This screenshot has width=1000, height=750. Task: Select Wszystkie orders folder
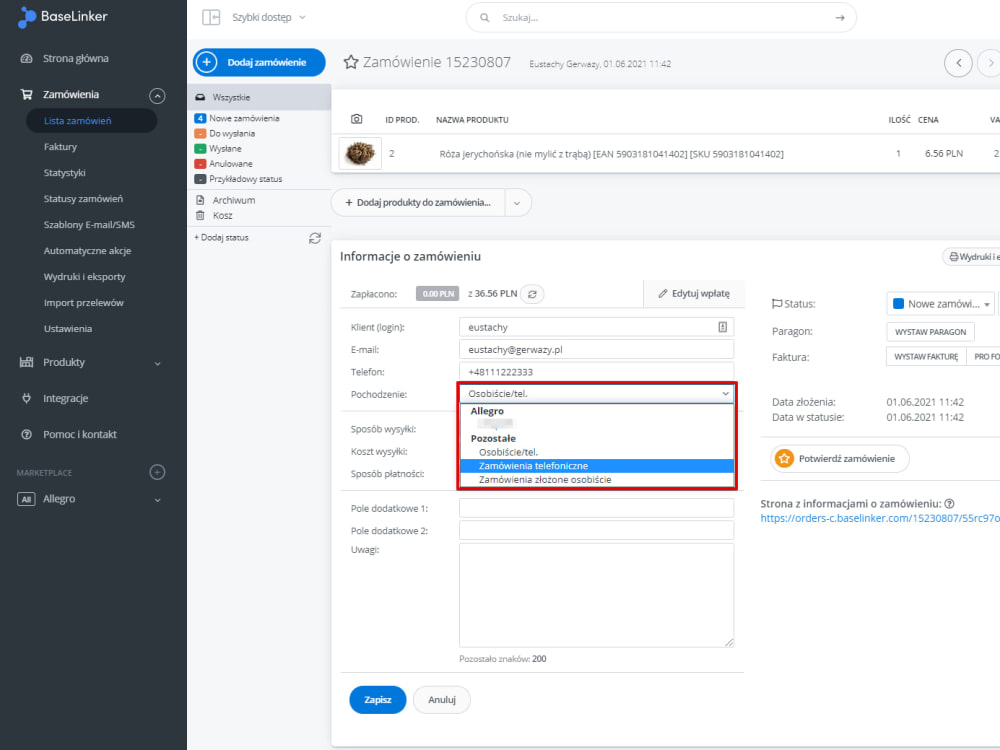tap(259, 97)
